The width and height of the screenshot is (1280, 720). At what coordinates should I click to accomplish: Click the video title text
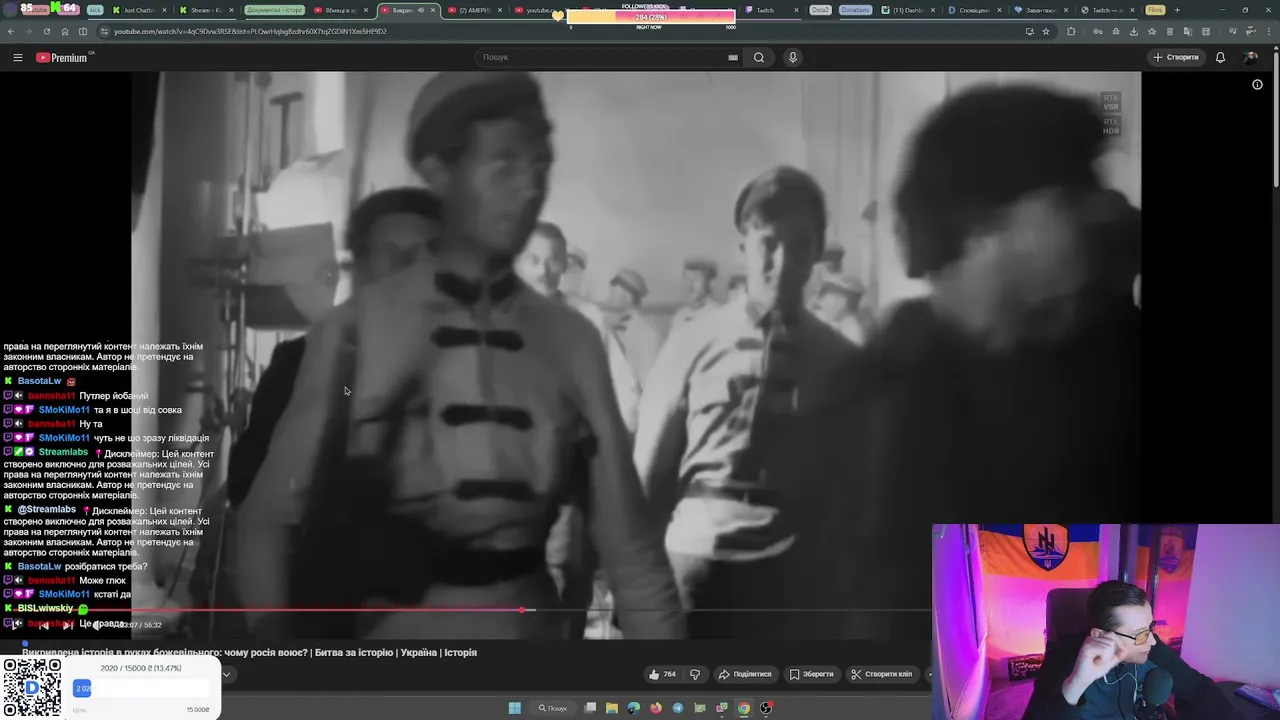pos(249,652)
